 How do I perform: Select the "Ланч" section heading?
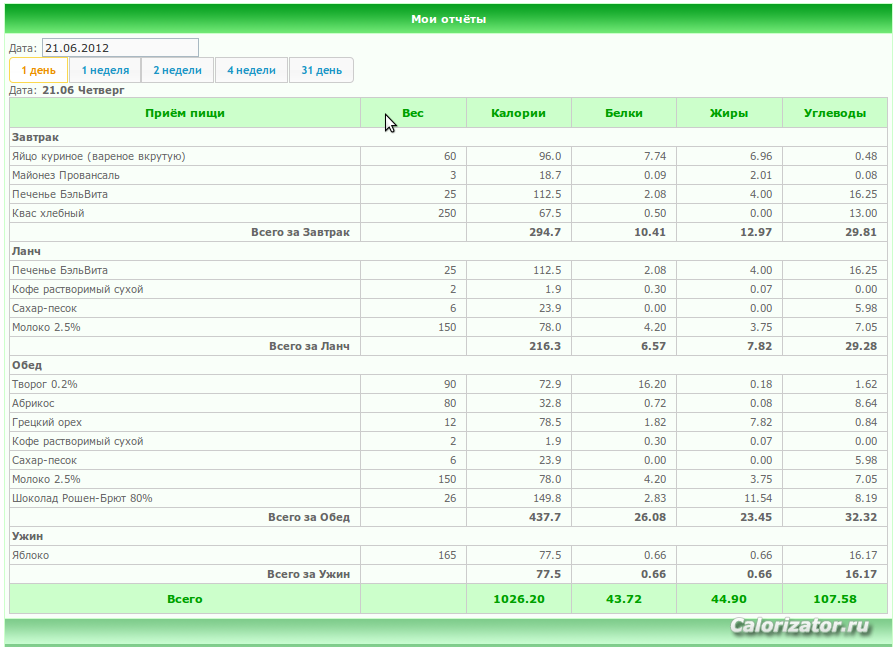click(x=26, y=251)
